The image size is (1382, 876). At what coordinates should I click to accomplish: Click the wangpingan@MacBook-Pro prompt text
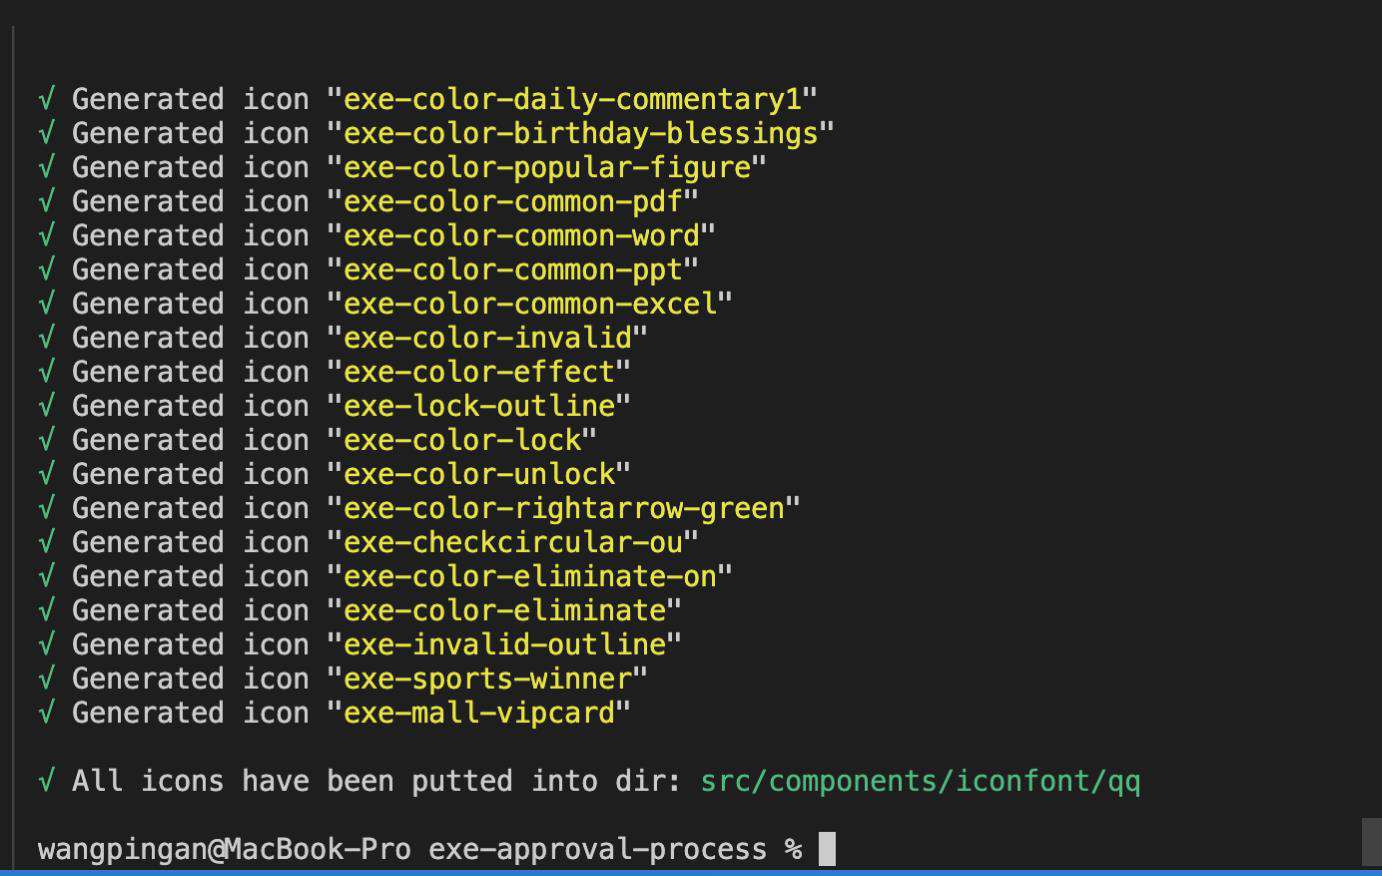(224, 849)
